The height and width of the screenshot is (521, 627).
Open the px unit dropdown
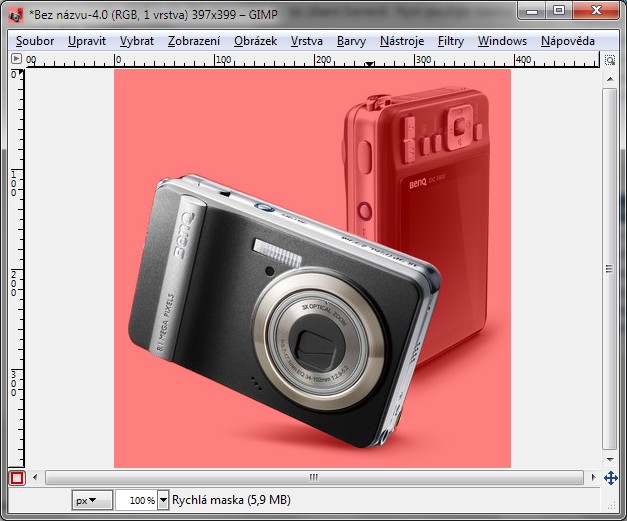coord(92,500)
